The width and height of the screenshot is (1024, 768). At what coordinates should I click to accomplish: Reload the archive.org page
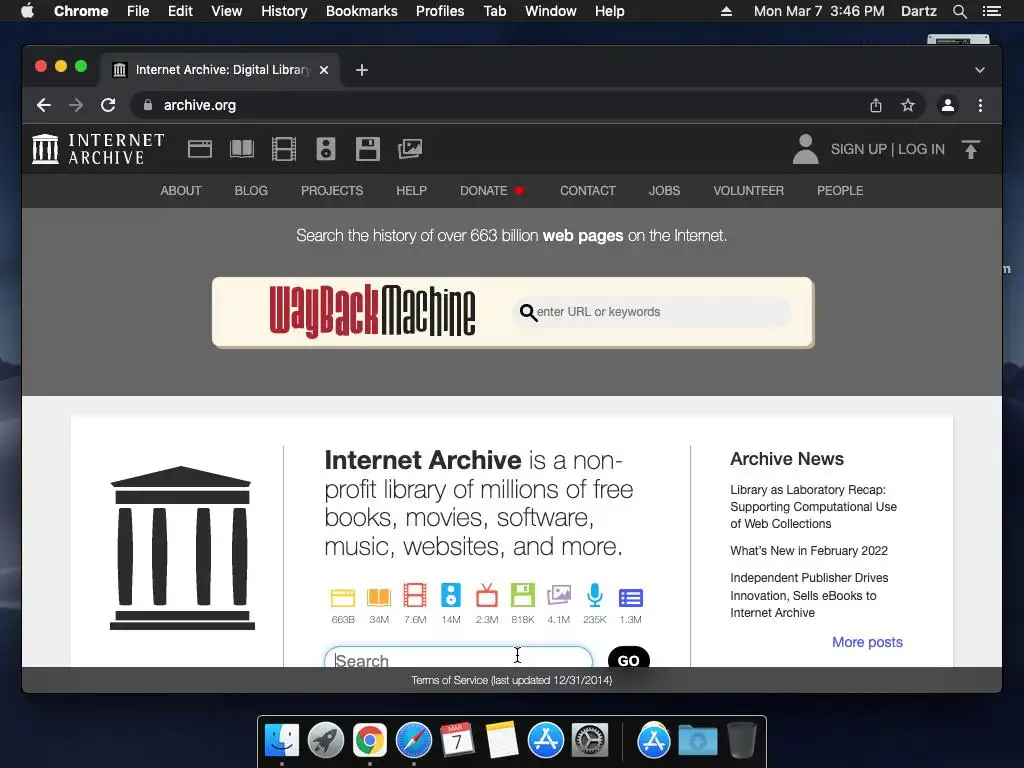(x=108, y=105)
